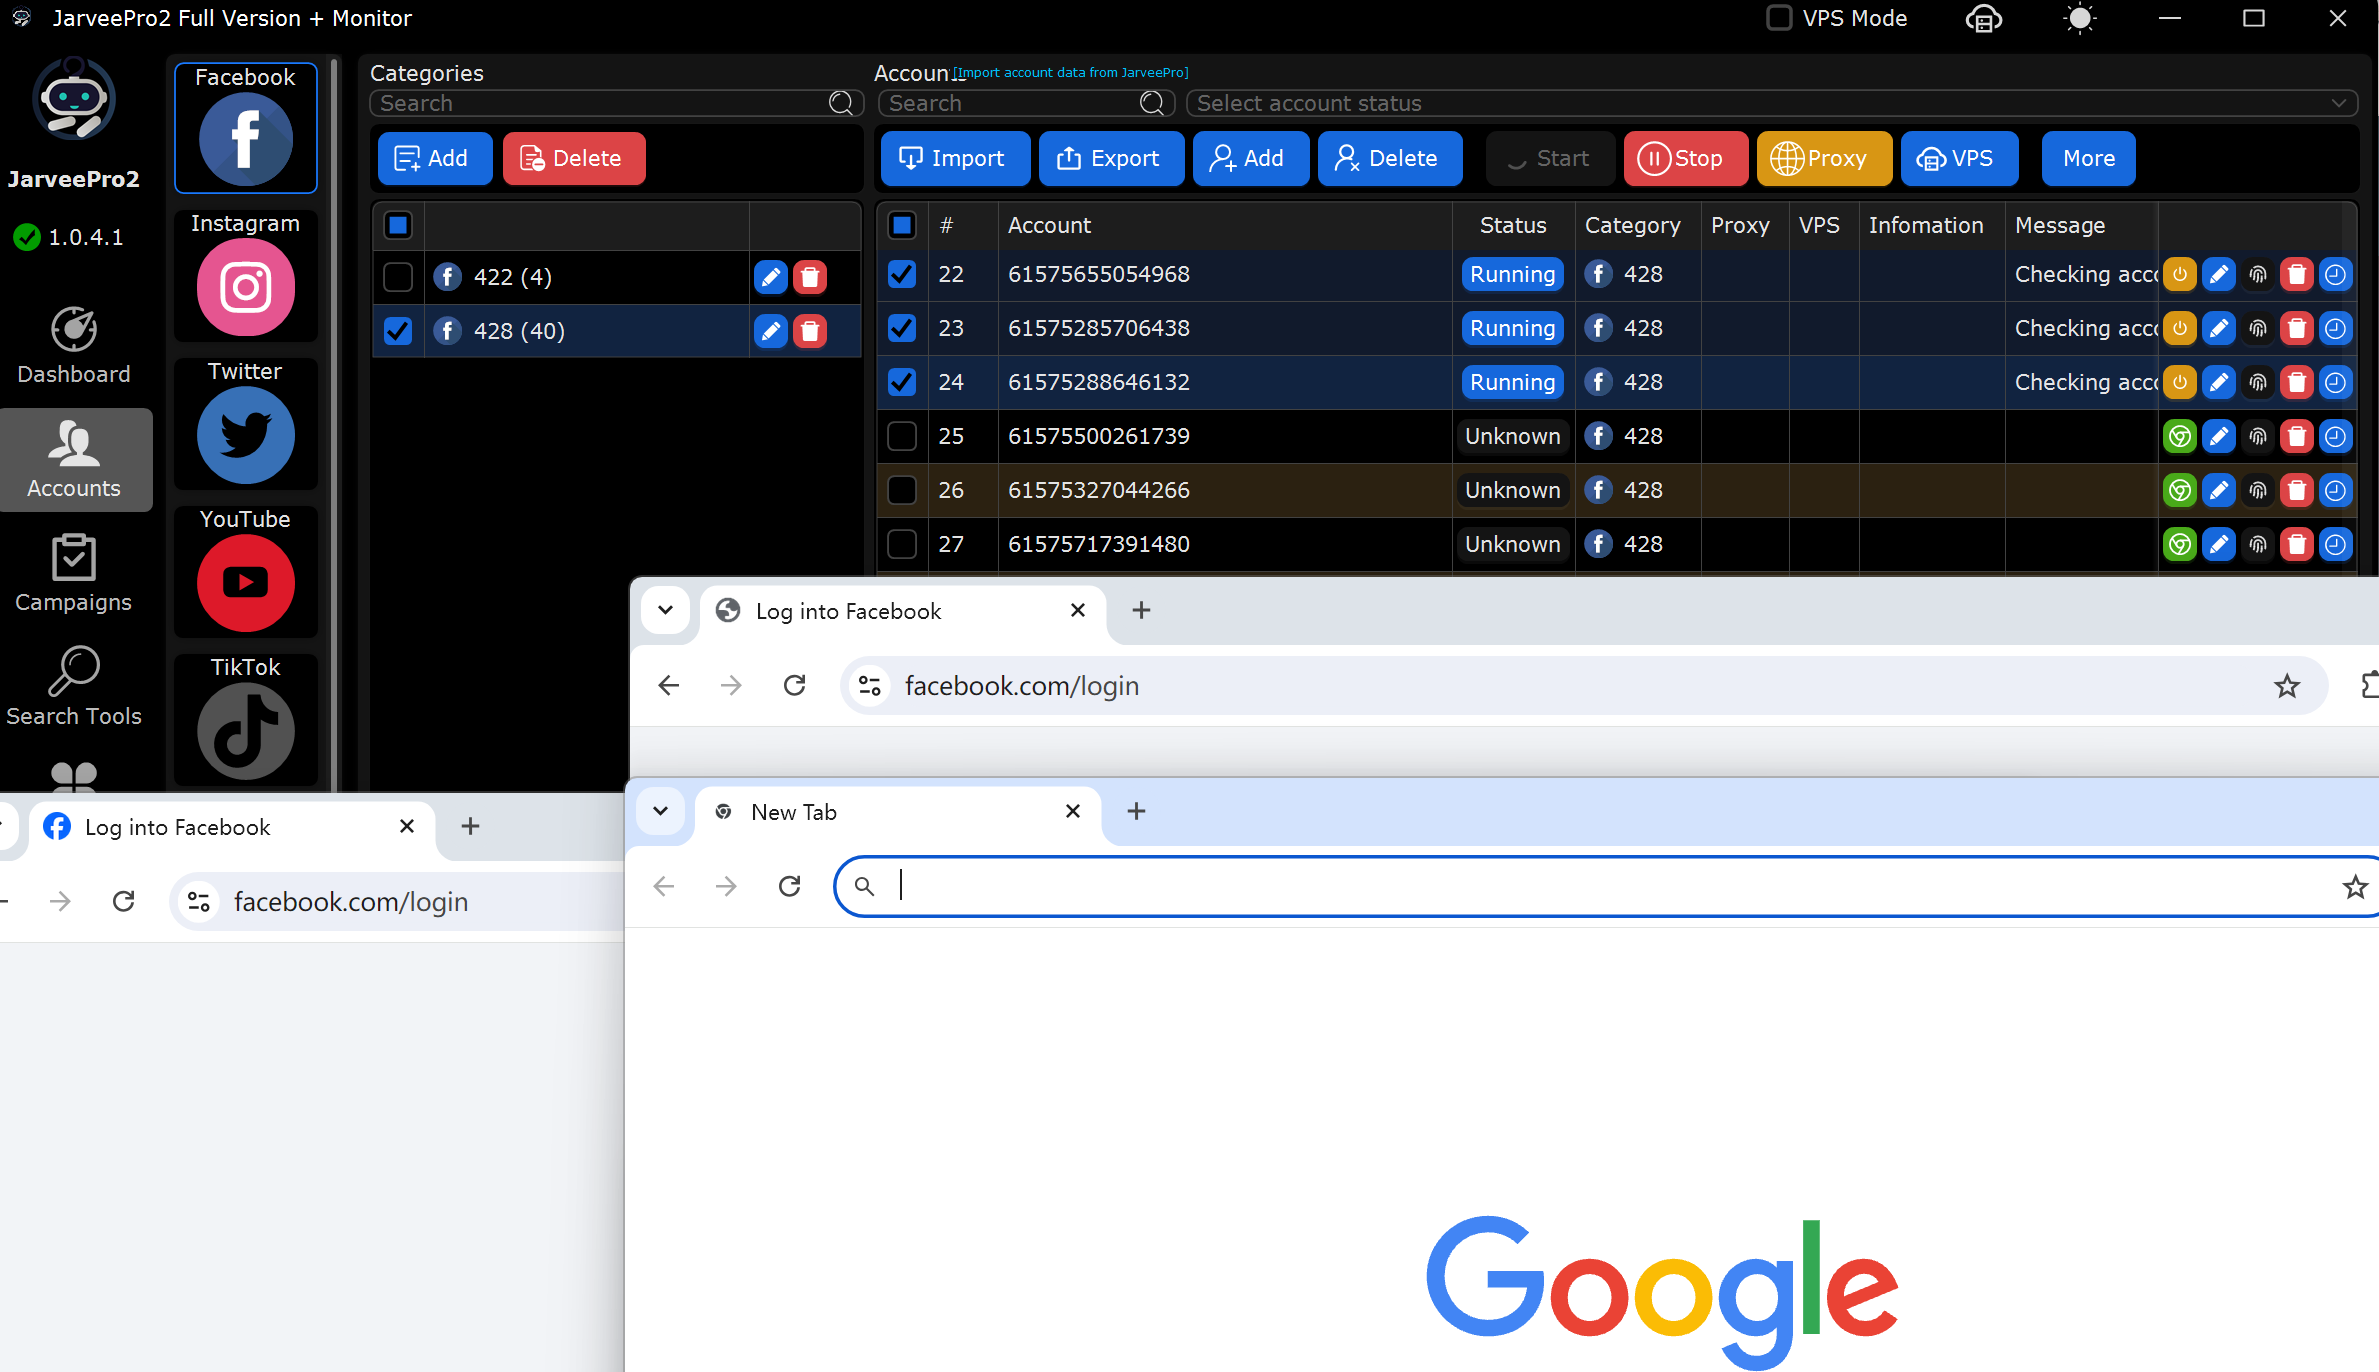Open the Select account status dropdown
The width and height of the screenshot is (2379, 1372).
(1772, 103)
